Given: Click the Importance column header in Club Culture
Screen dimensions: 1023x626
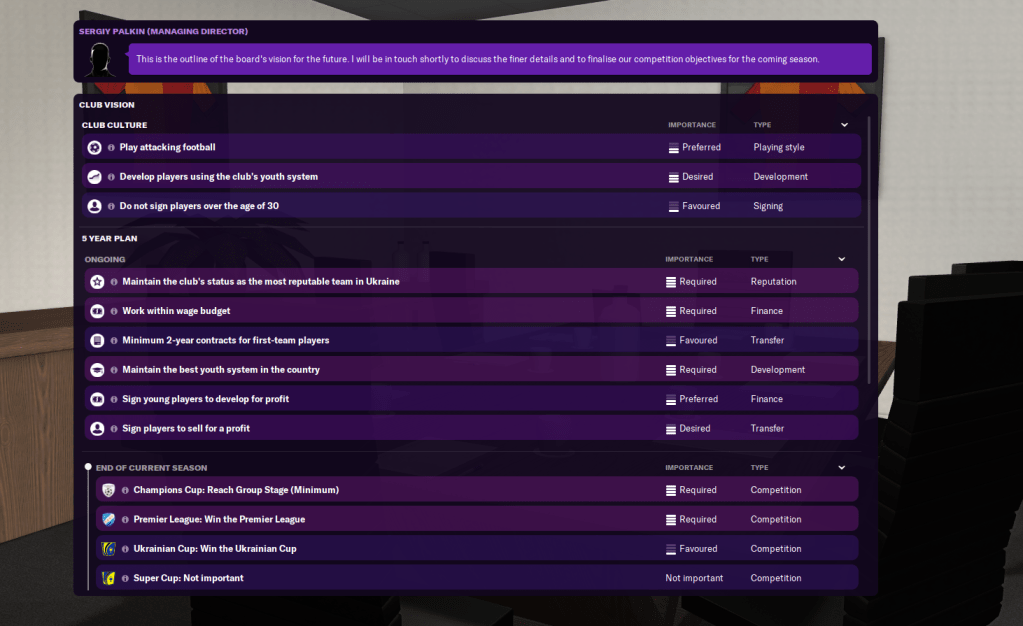Looking at the screenshot, I should pos(692,125).
